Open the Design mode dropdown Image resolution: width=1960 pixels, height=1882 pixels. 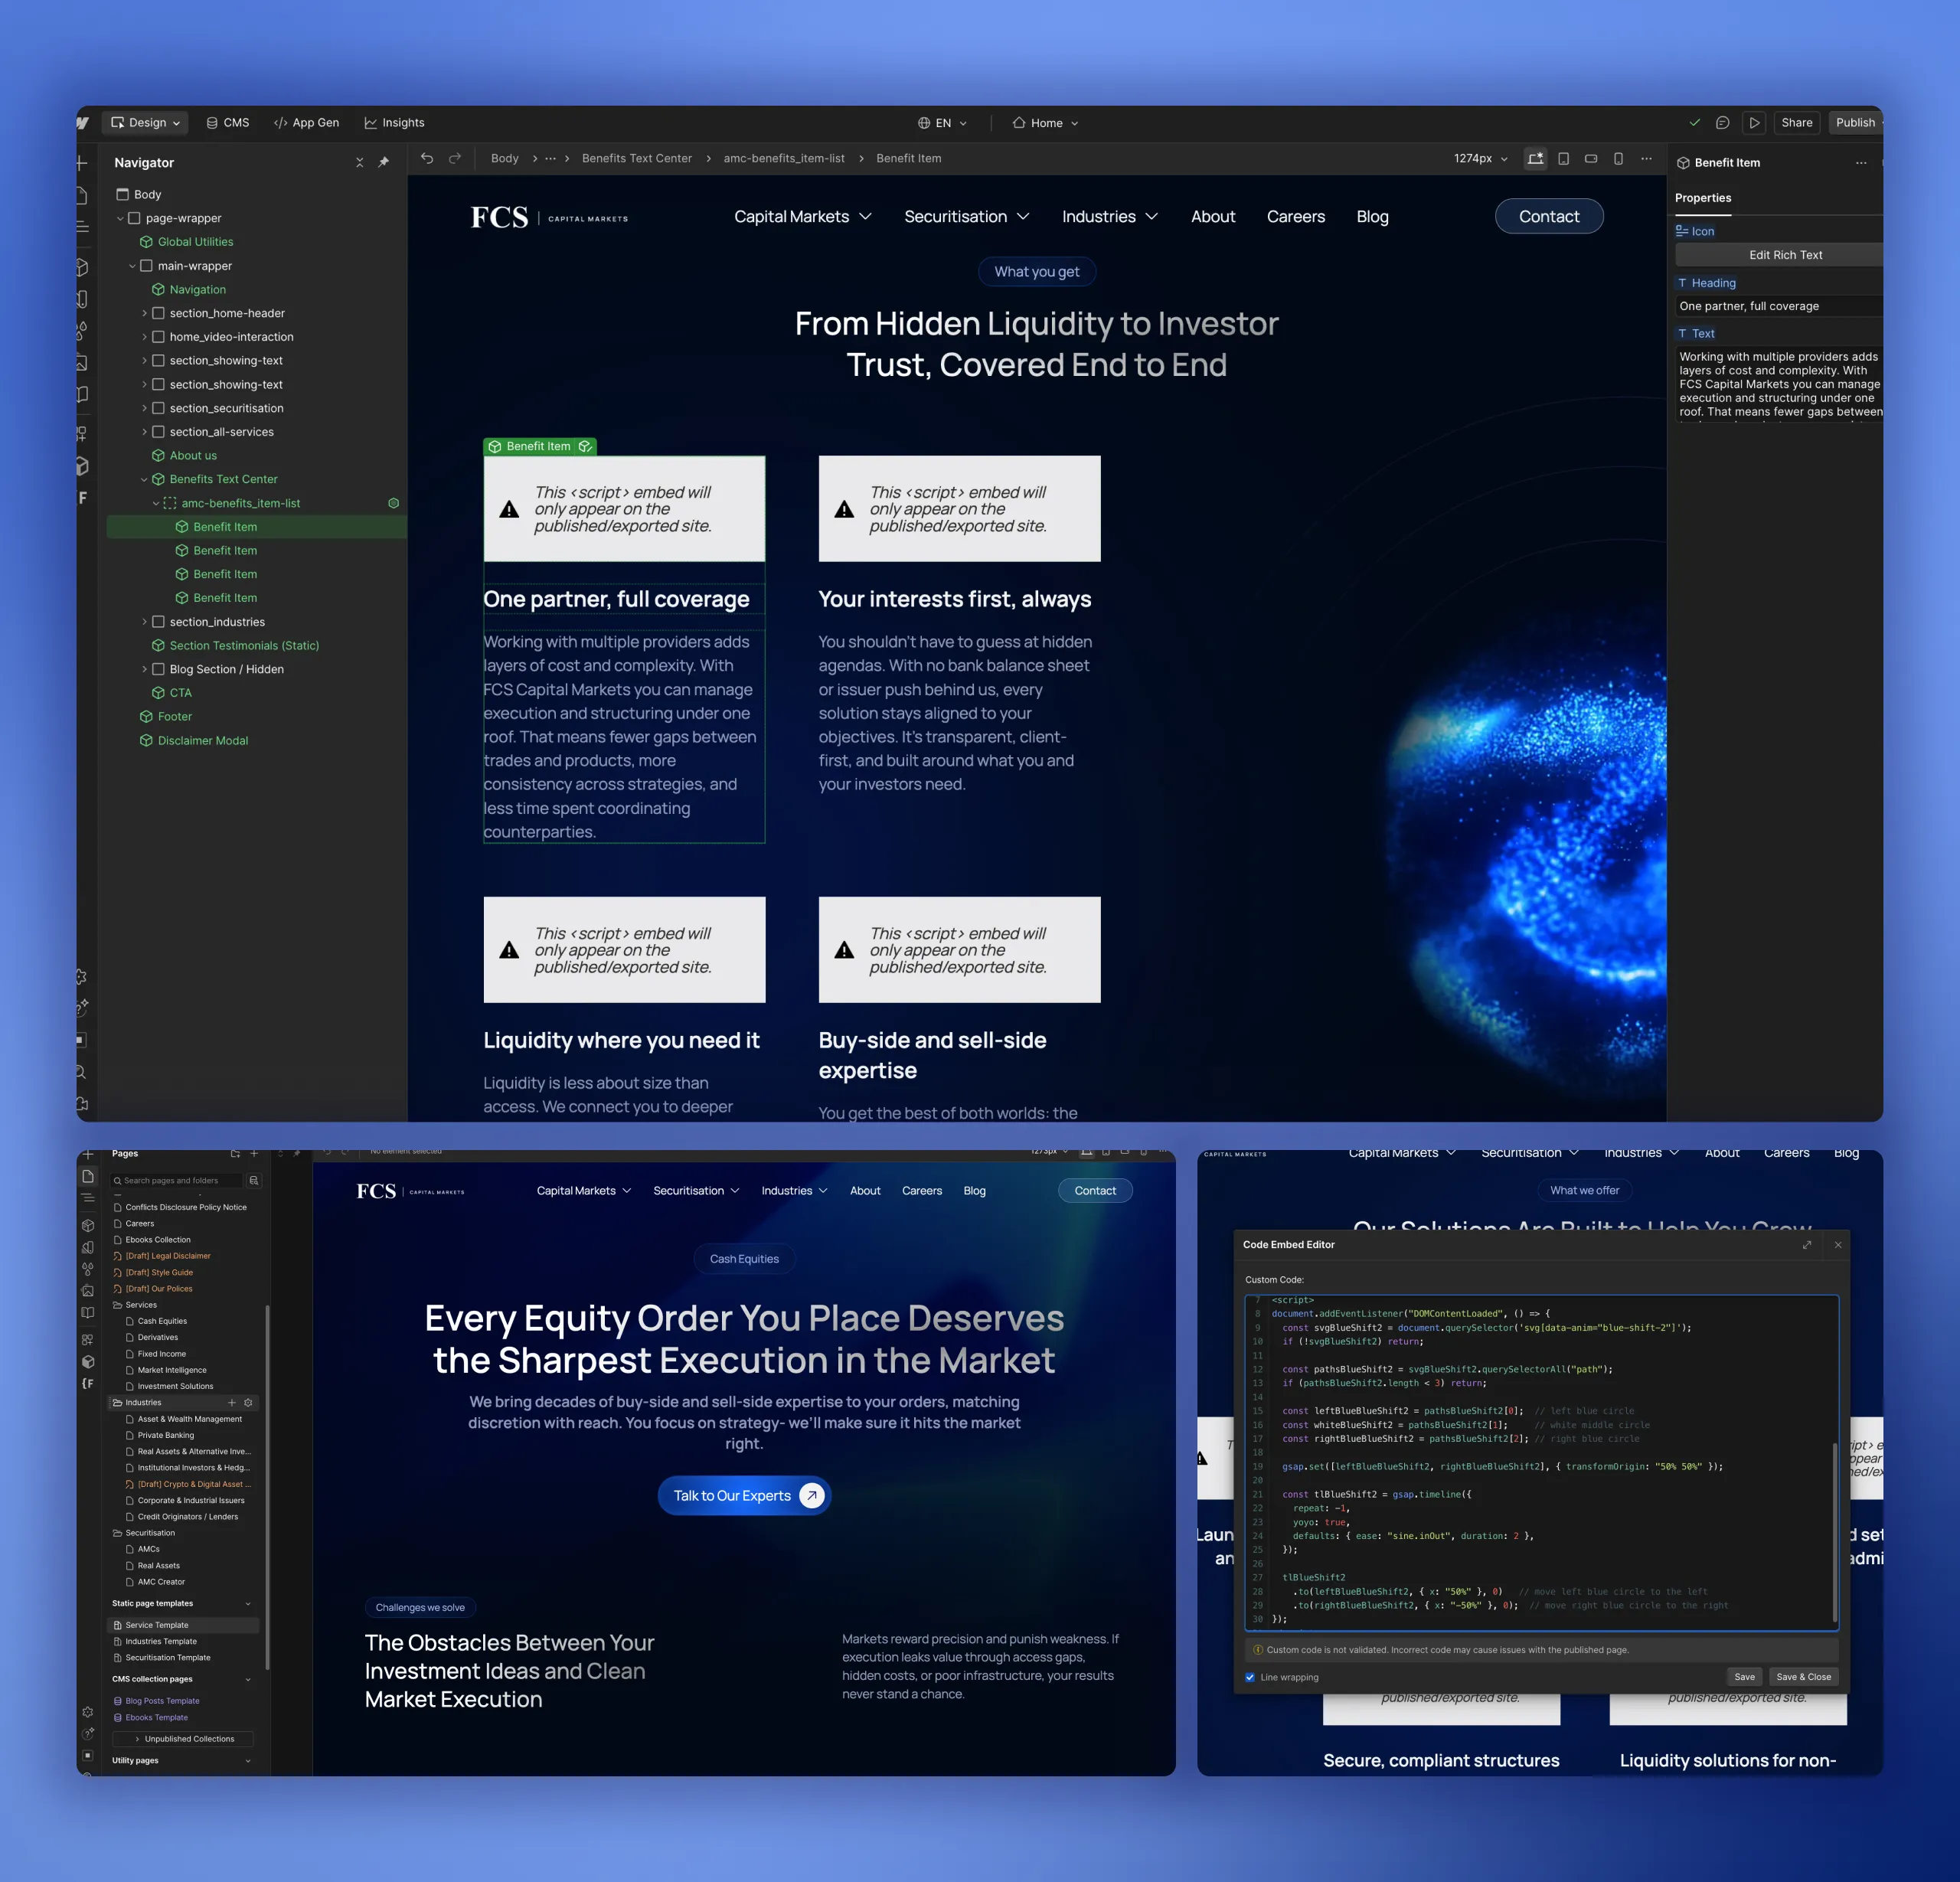[x=145, y=122]
